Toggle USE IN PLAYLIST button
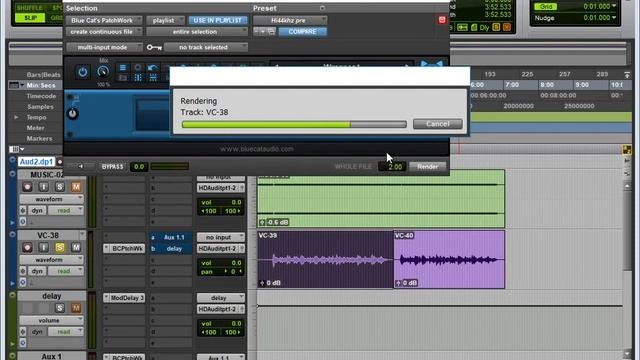This screenshot has width=640, height=360. [x=218, y=20]
